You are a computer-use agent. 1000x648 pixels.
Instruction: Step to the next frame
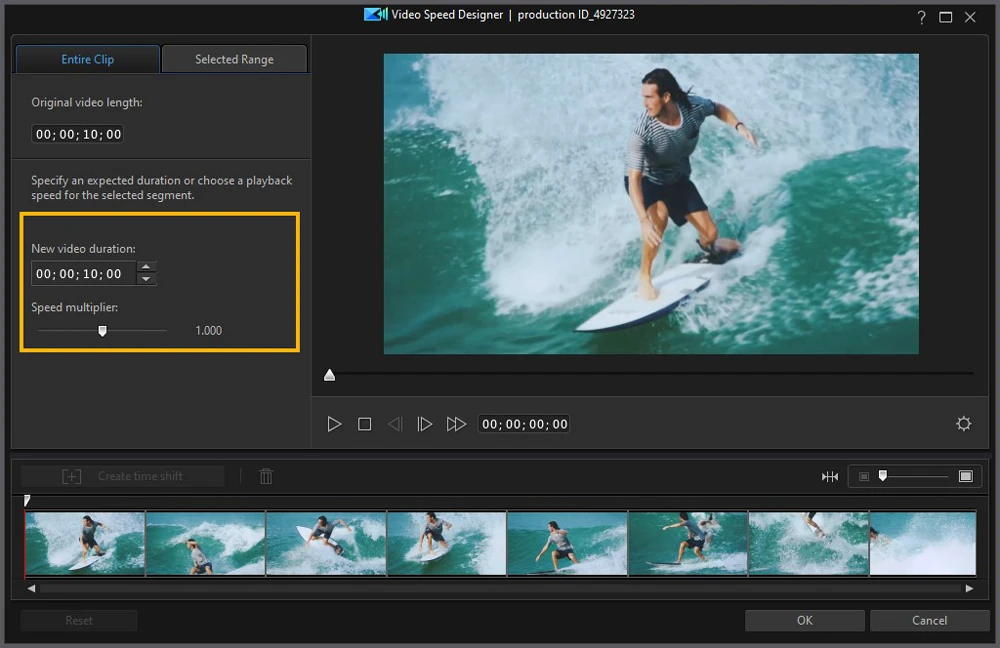[425, 424]
